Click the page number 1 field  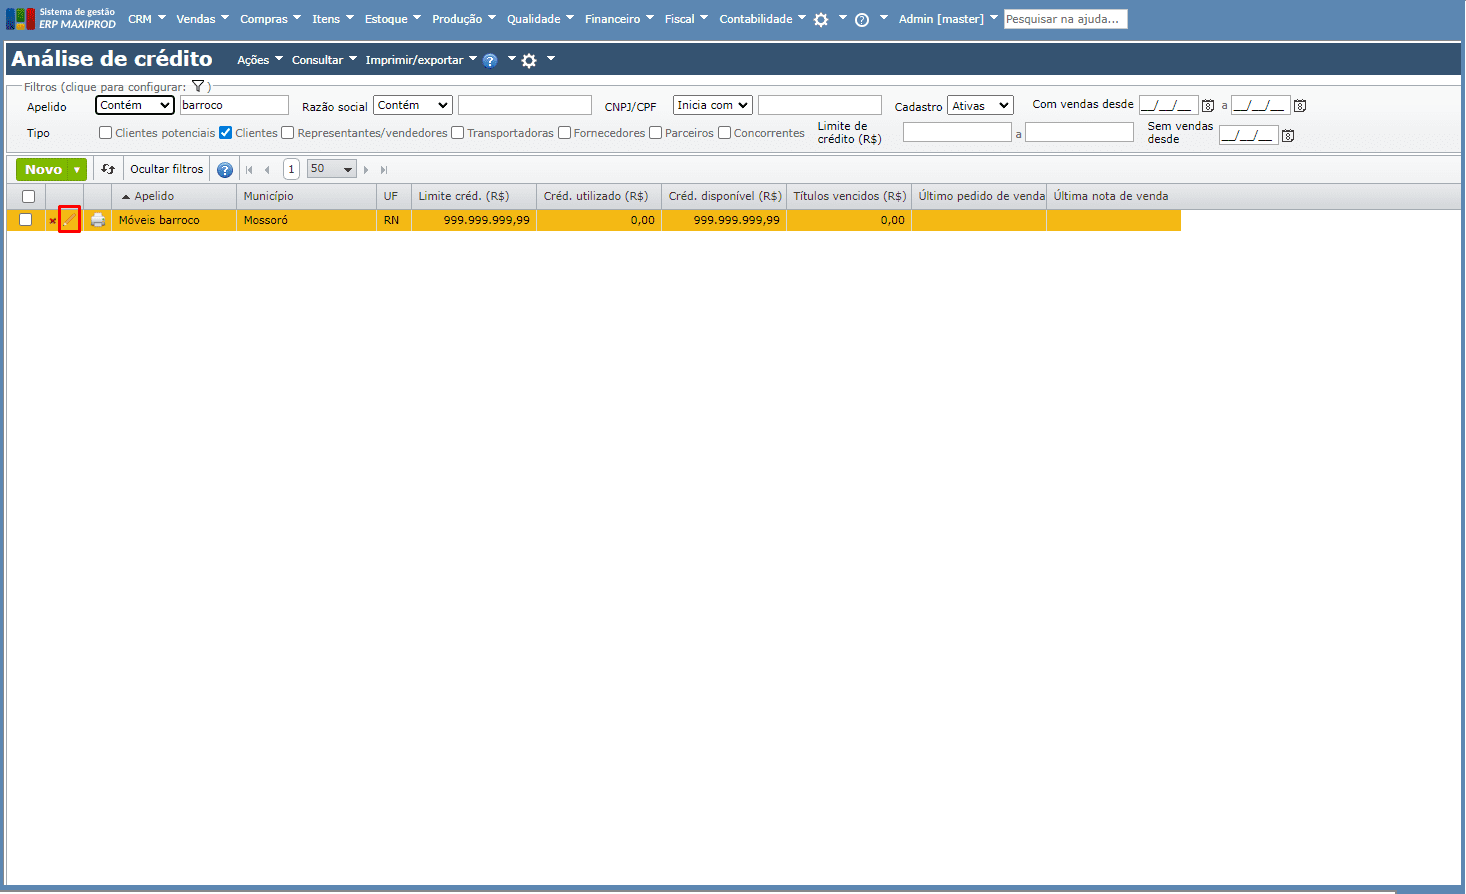coord(291,169)
